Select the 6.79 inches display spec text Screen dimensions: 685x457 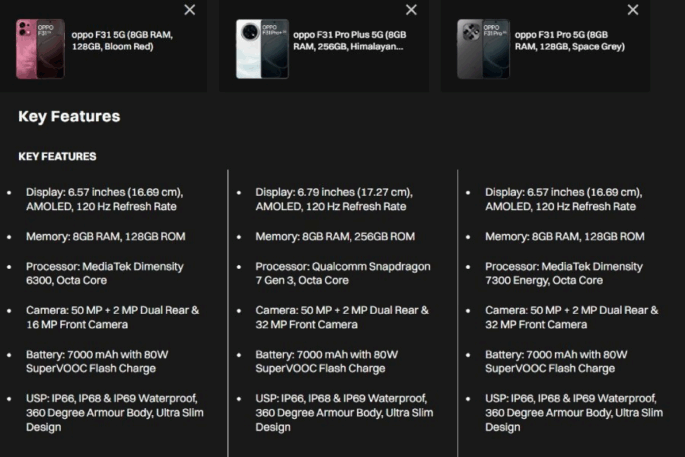click(333, 199)
